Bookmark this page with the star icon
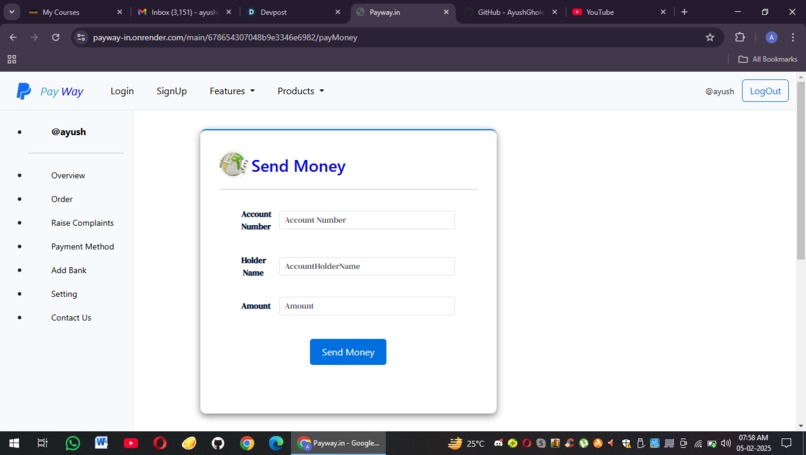806x455 pixels. 710,37
